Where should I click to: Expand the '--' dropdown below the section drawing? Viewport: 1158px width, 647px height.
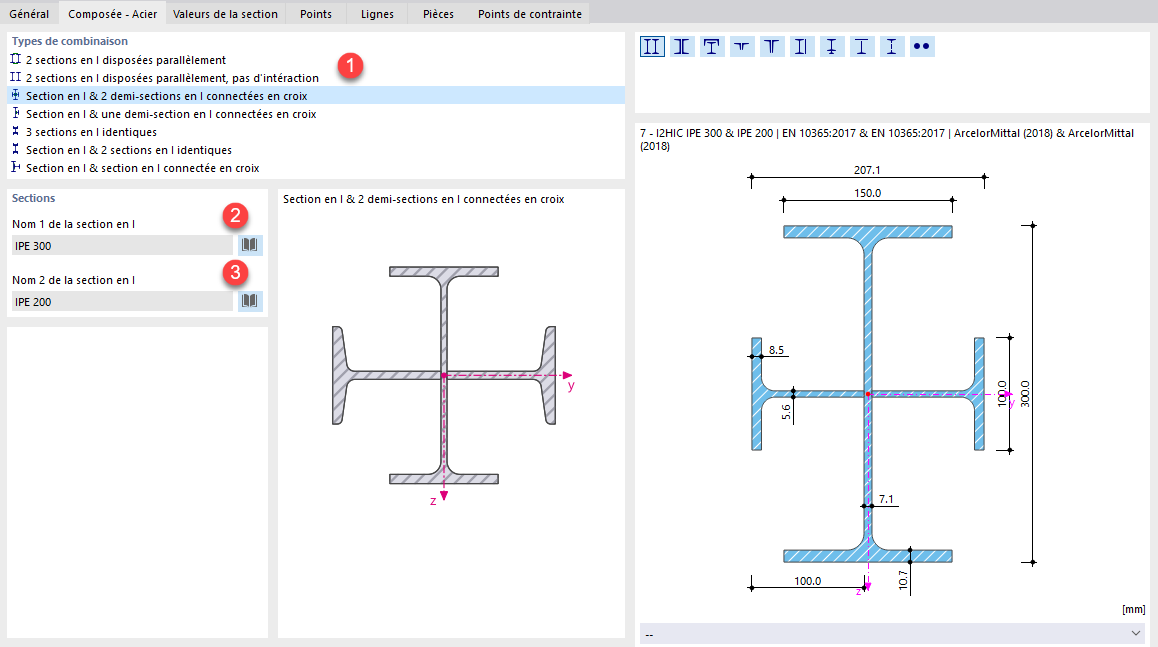(892, 634)
